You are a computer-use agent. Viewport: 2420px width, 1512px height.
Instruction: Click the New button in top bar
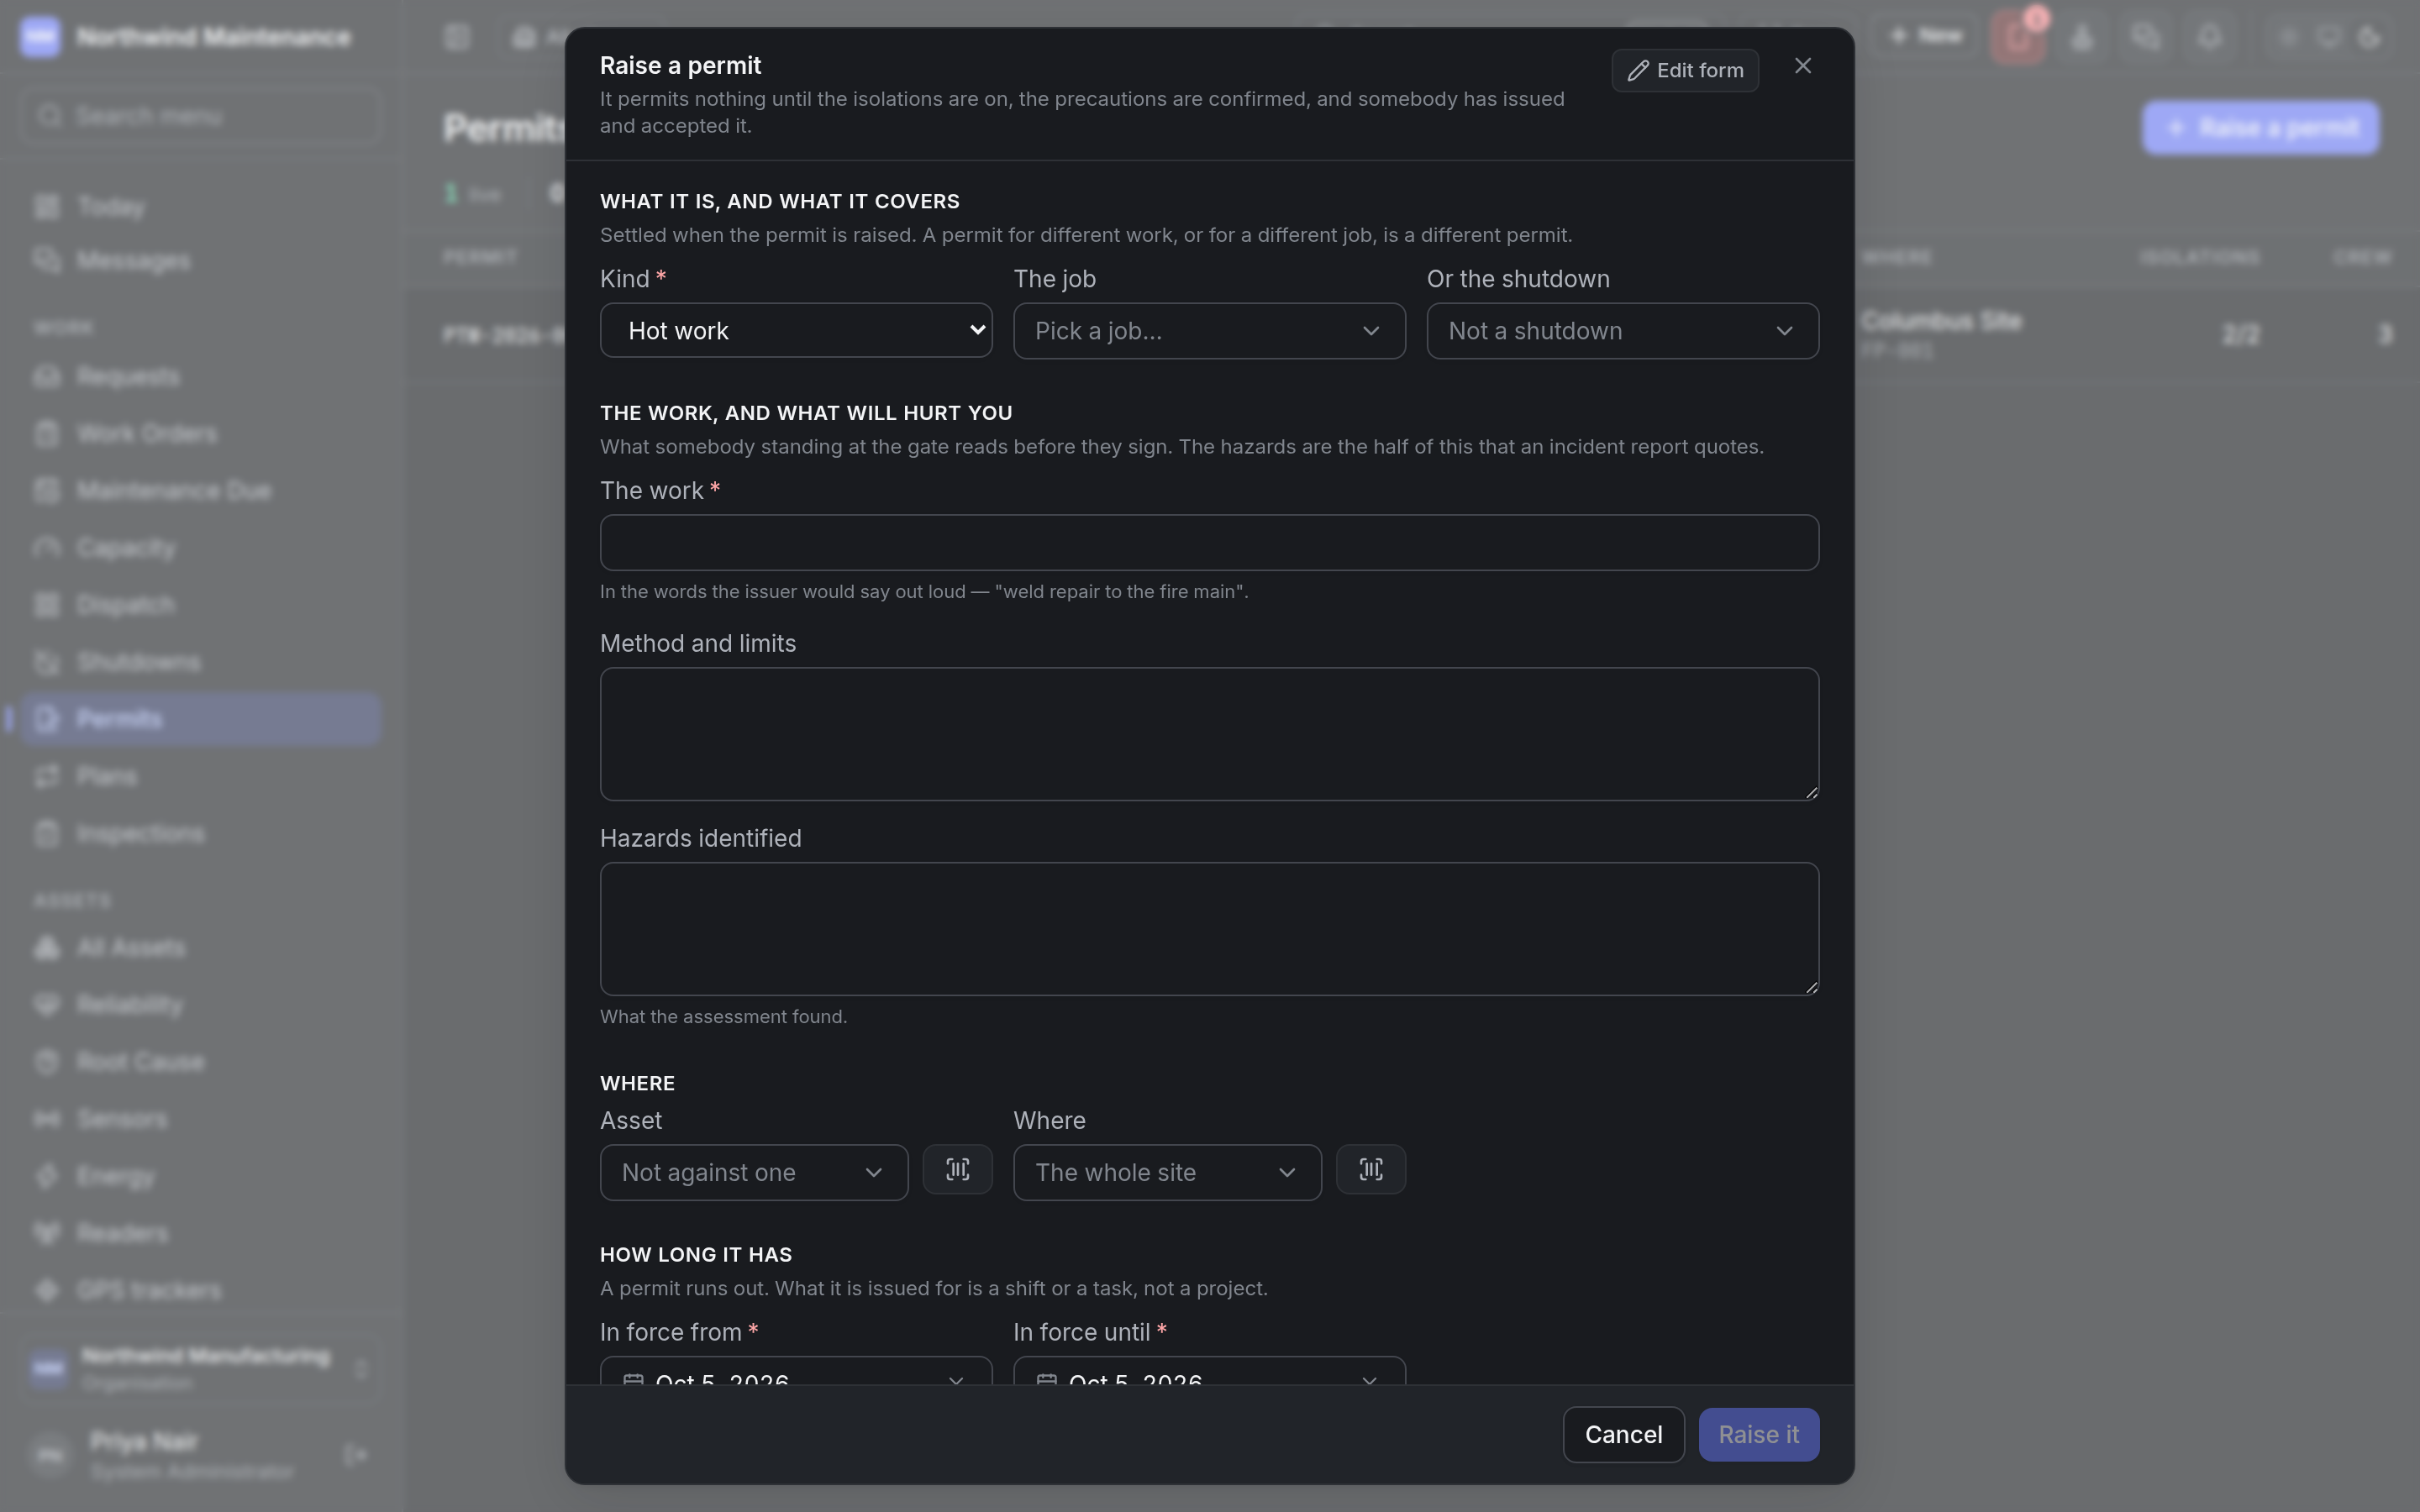click(x=1925, y=37)
